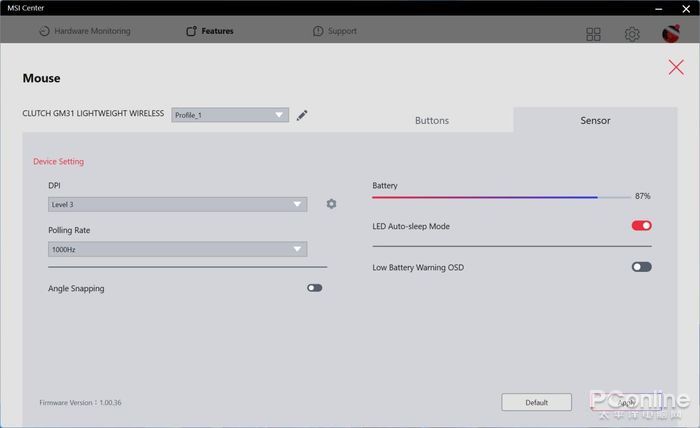The height and width of the screenshot is (428, 700).
Task: Expand the Profile_1 dropdown
Action: [230, 115]
